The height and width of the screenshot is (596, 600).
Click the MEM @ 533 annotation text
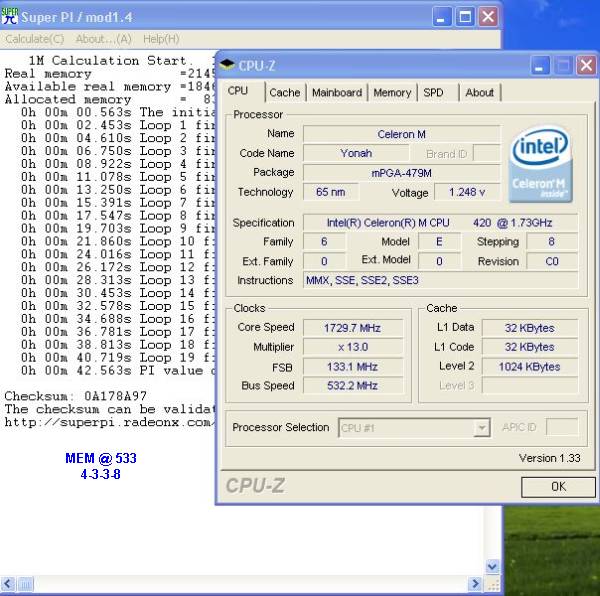[101, 458]
